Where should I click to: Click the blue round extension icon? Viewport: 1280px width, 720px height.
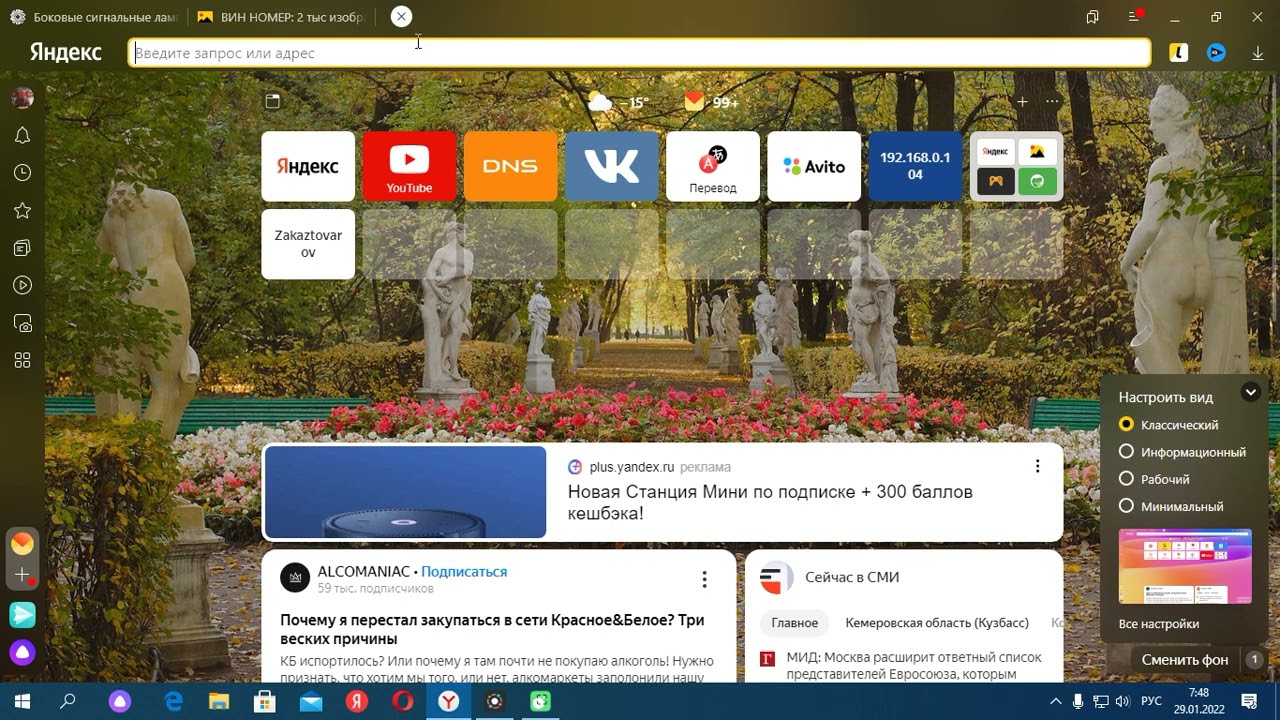pyautogui.click(x=1216, y=53)
